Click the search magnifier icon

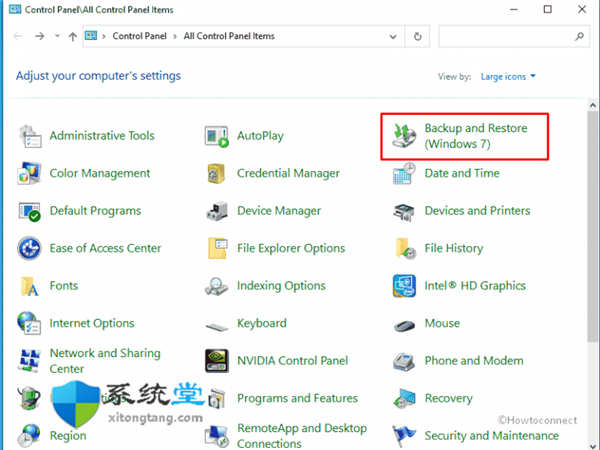pos(580,36)
